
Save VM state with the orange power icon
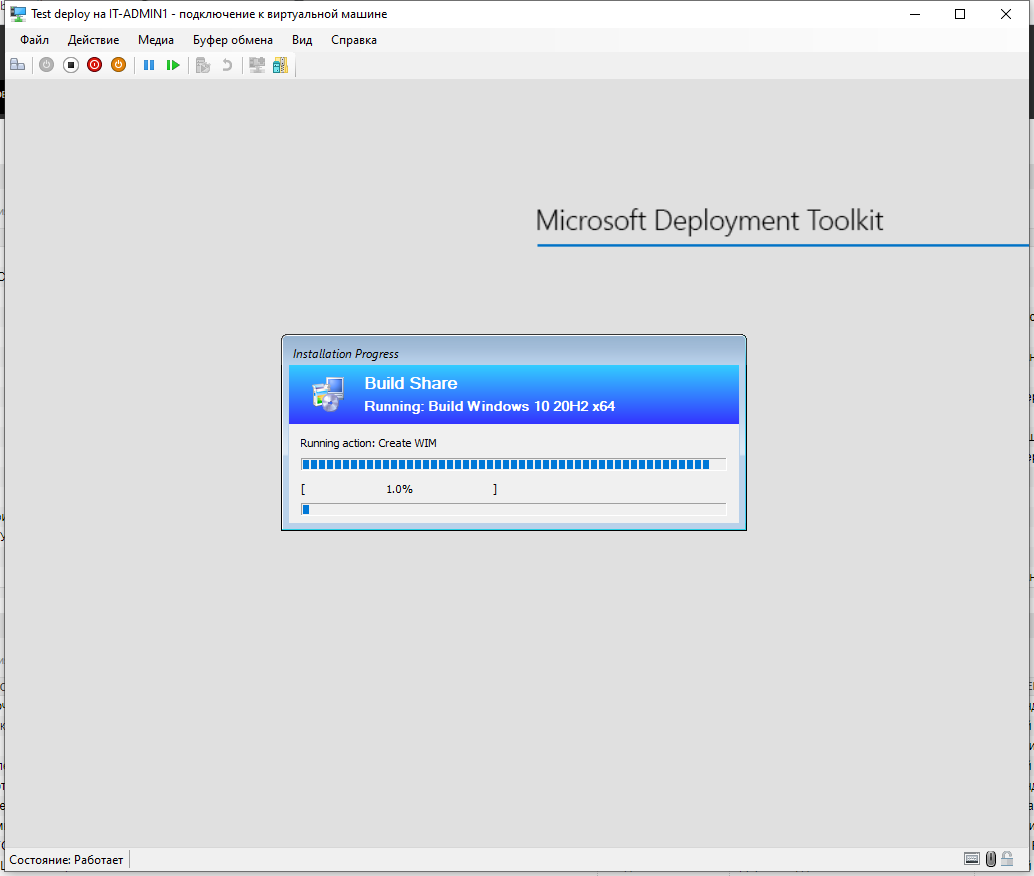point(118,65)
